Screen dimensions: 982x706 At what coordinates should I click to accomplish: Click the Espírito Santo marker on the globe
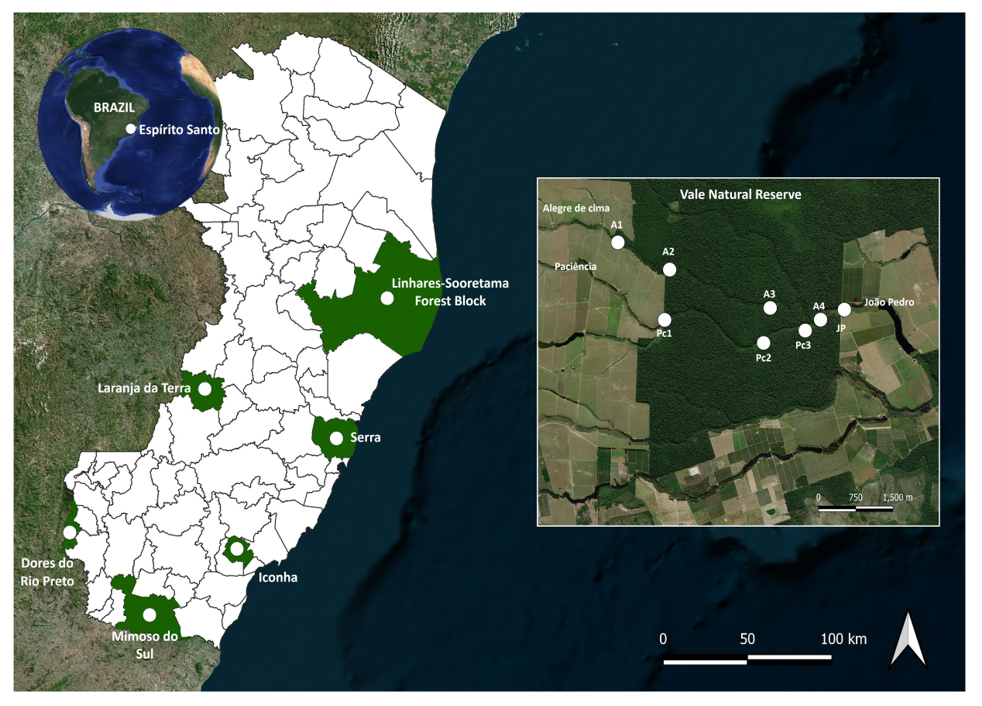tap(130, 129)
